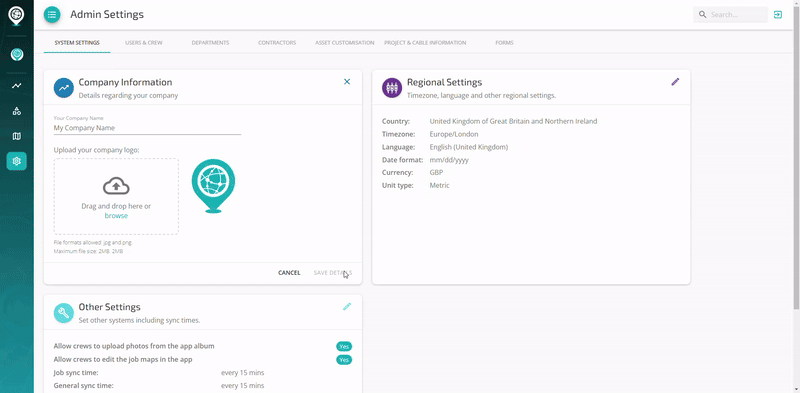Click the Cancel button in Company Information
The image size is (800, 393).
click(x=289, y=273)
